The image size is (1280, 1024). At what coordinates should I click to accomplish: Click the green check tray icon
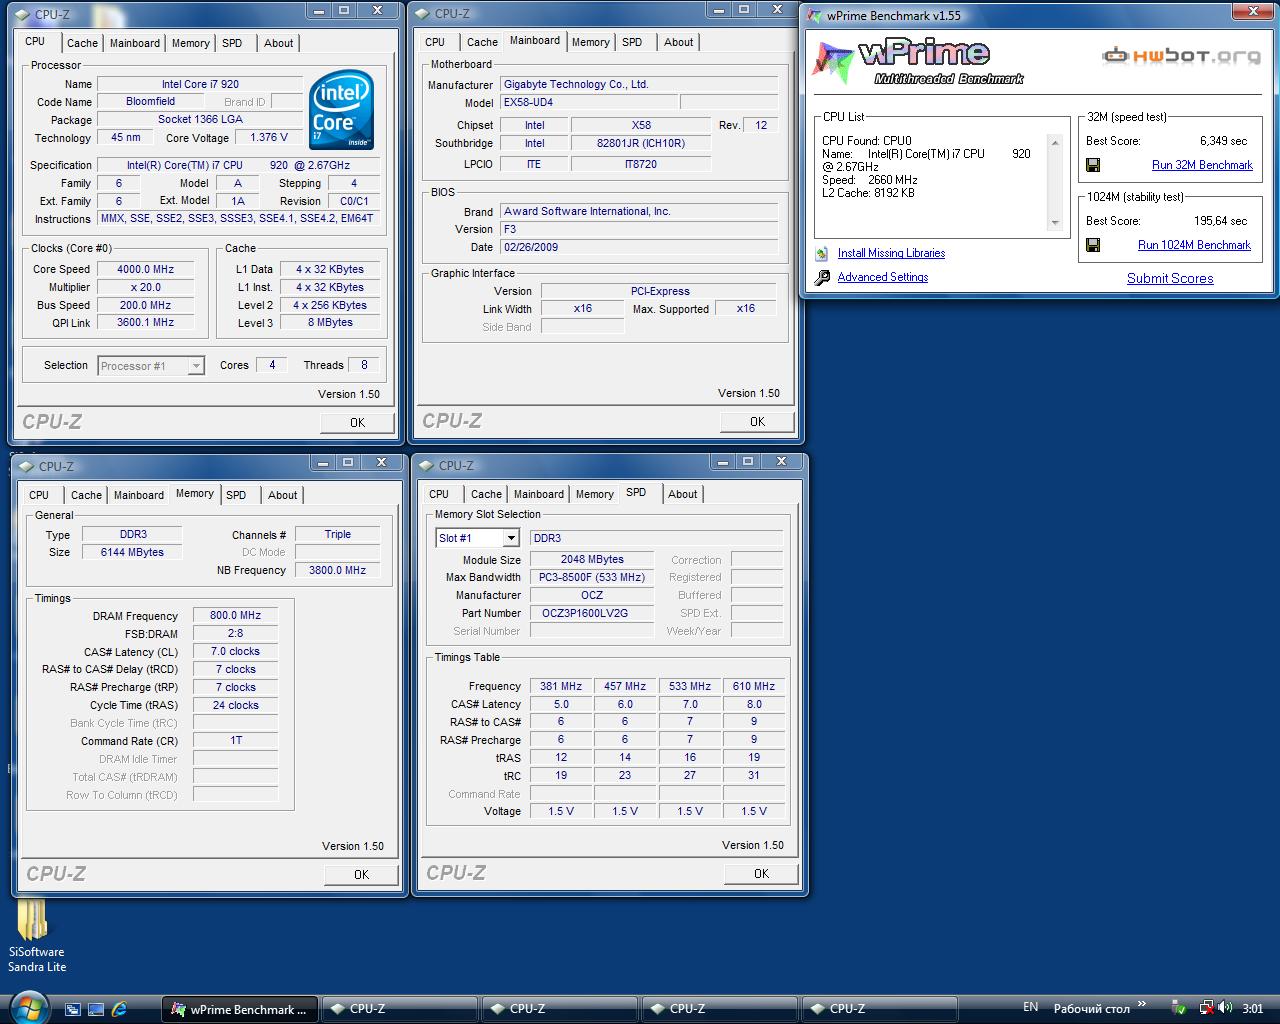(x=1180, y=1008)
